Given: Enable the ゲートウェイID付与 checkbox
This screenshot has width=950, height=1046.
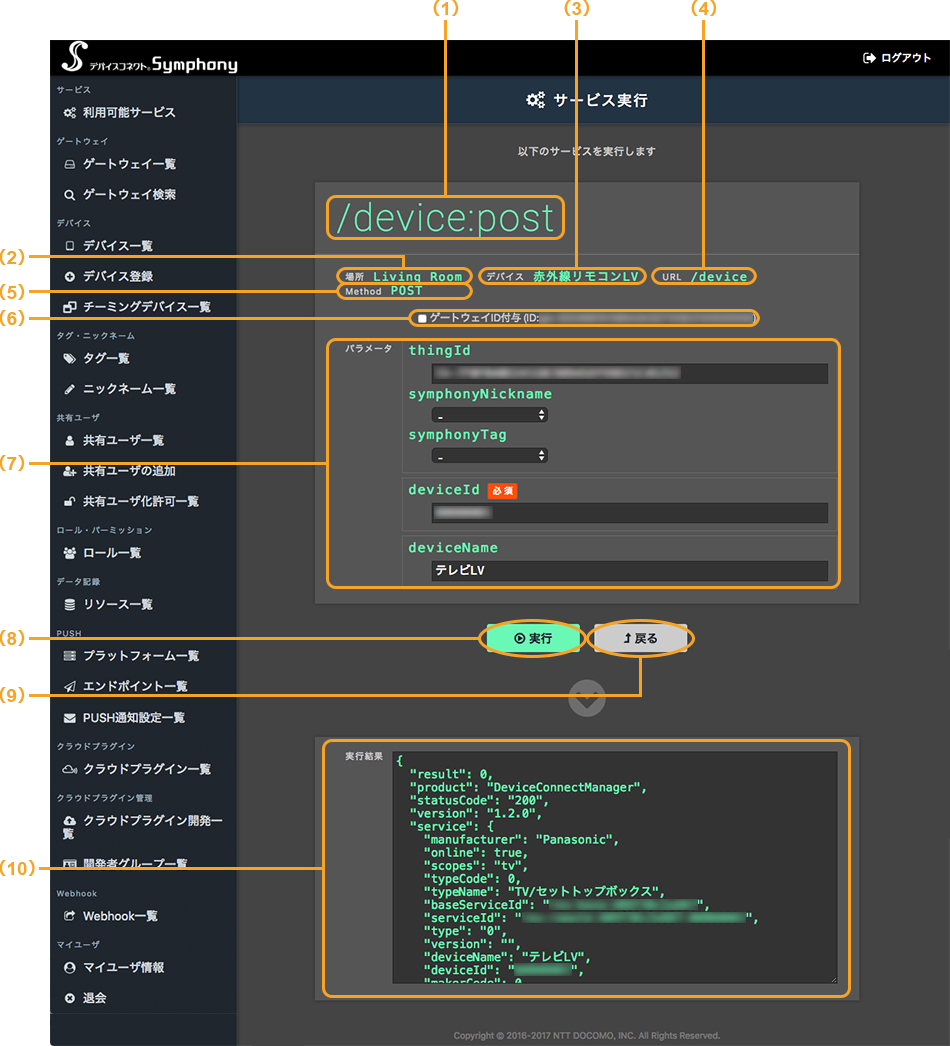Looking at the screenshot, I should tap(422, 318).
